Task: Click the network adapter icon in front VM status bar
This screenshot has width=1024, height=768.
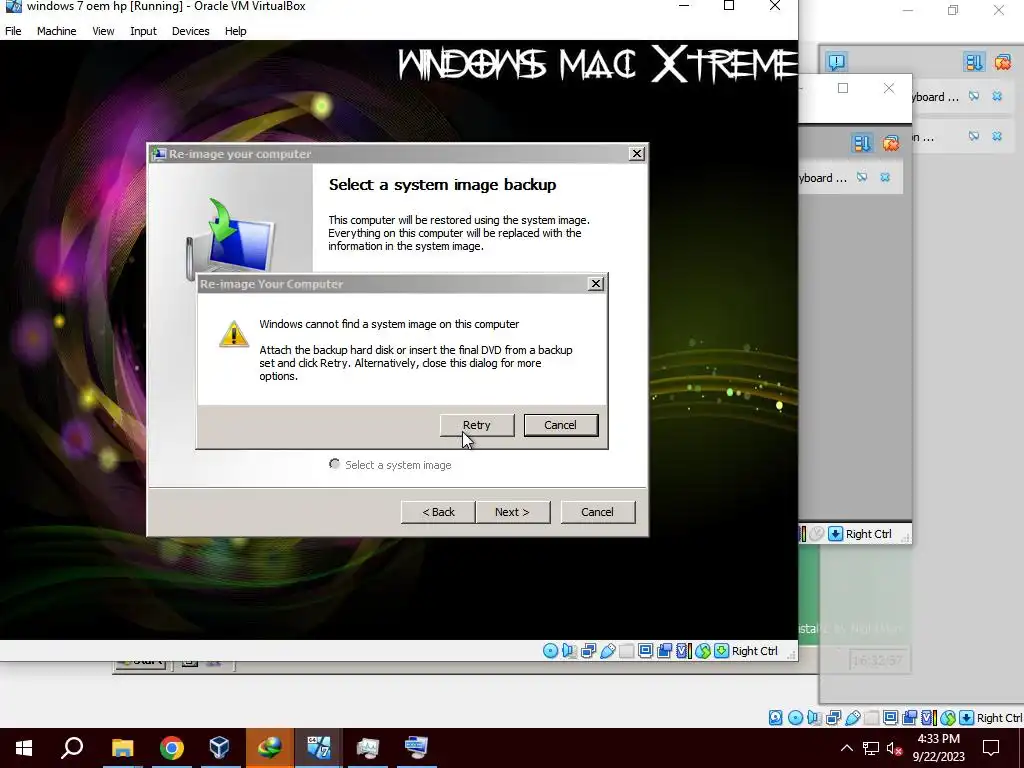Action: point(588,651)
